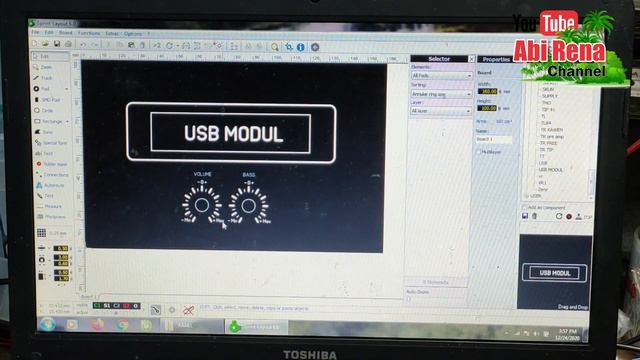Select SUPPLY in macro library tree
The image size is (640, 360).
pyautogui.click(x=550, y=96)
